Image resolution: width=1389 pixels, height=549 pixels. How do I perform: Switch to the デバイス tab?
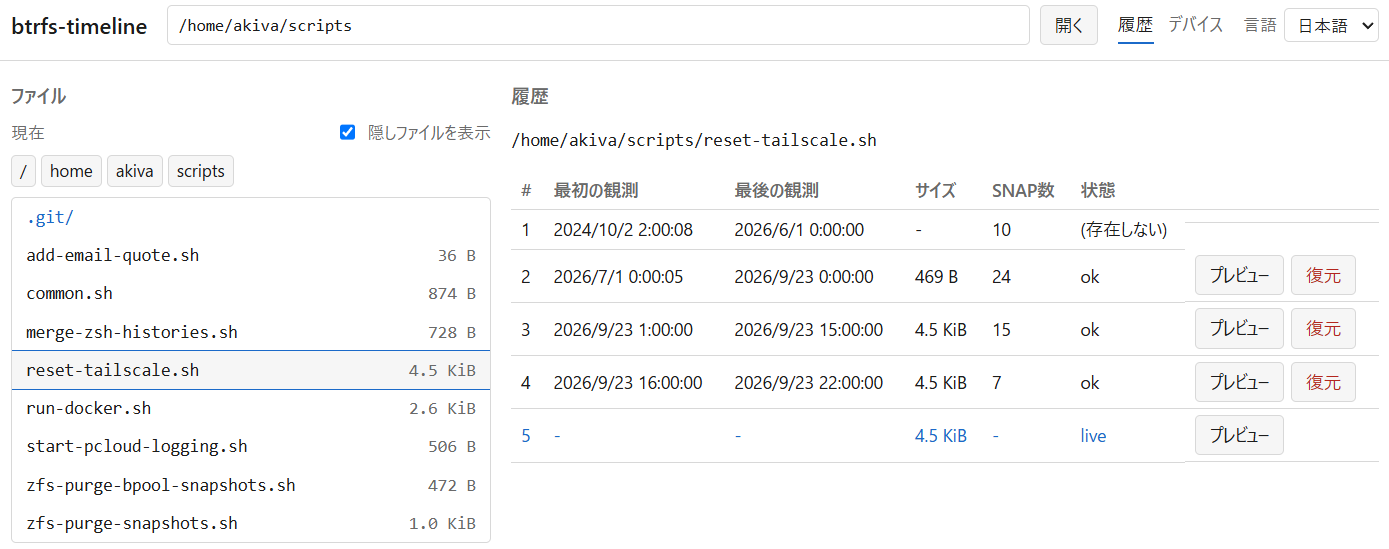click(1196, 26)
